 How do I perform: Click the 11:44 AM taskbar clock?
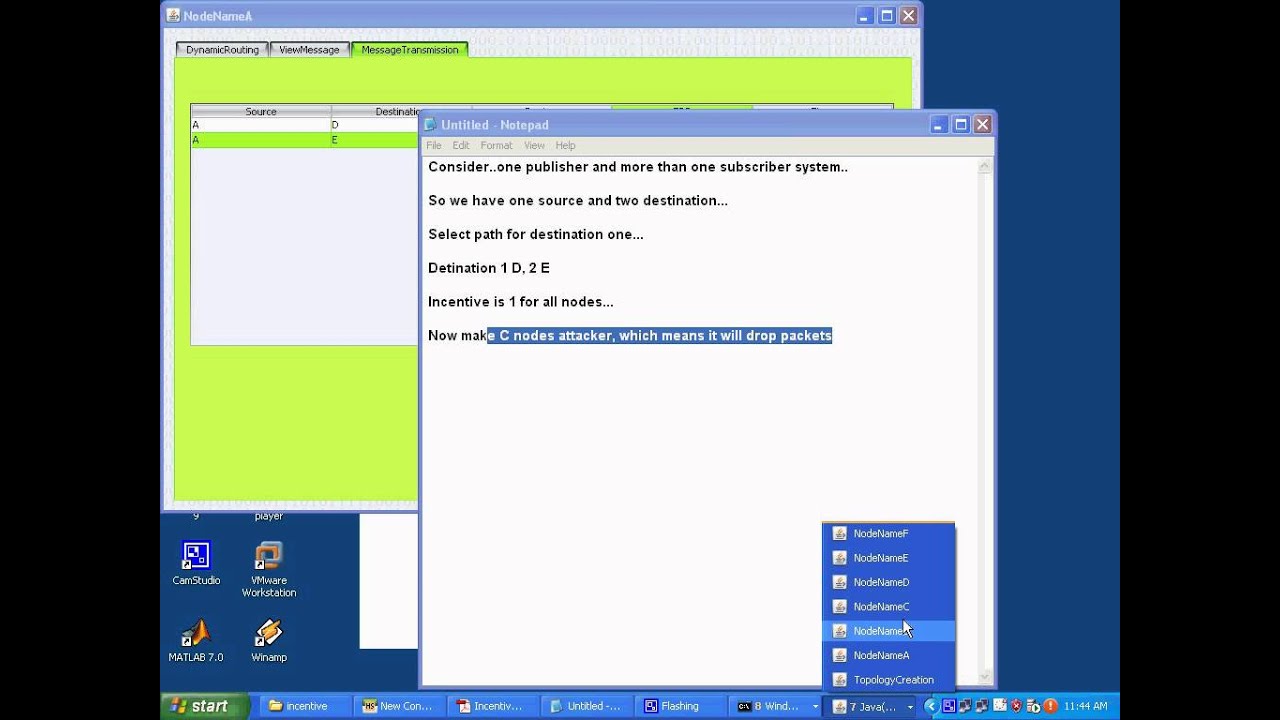[x=1084, y=706]
